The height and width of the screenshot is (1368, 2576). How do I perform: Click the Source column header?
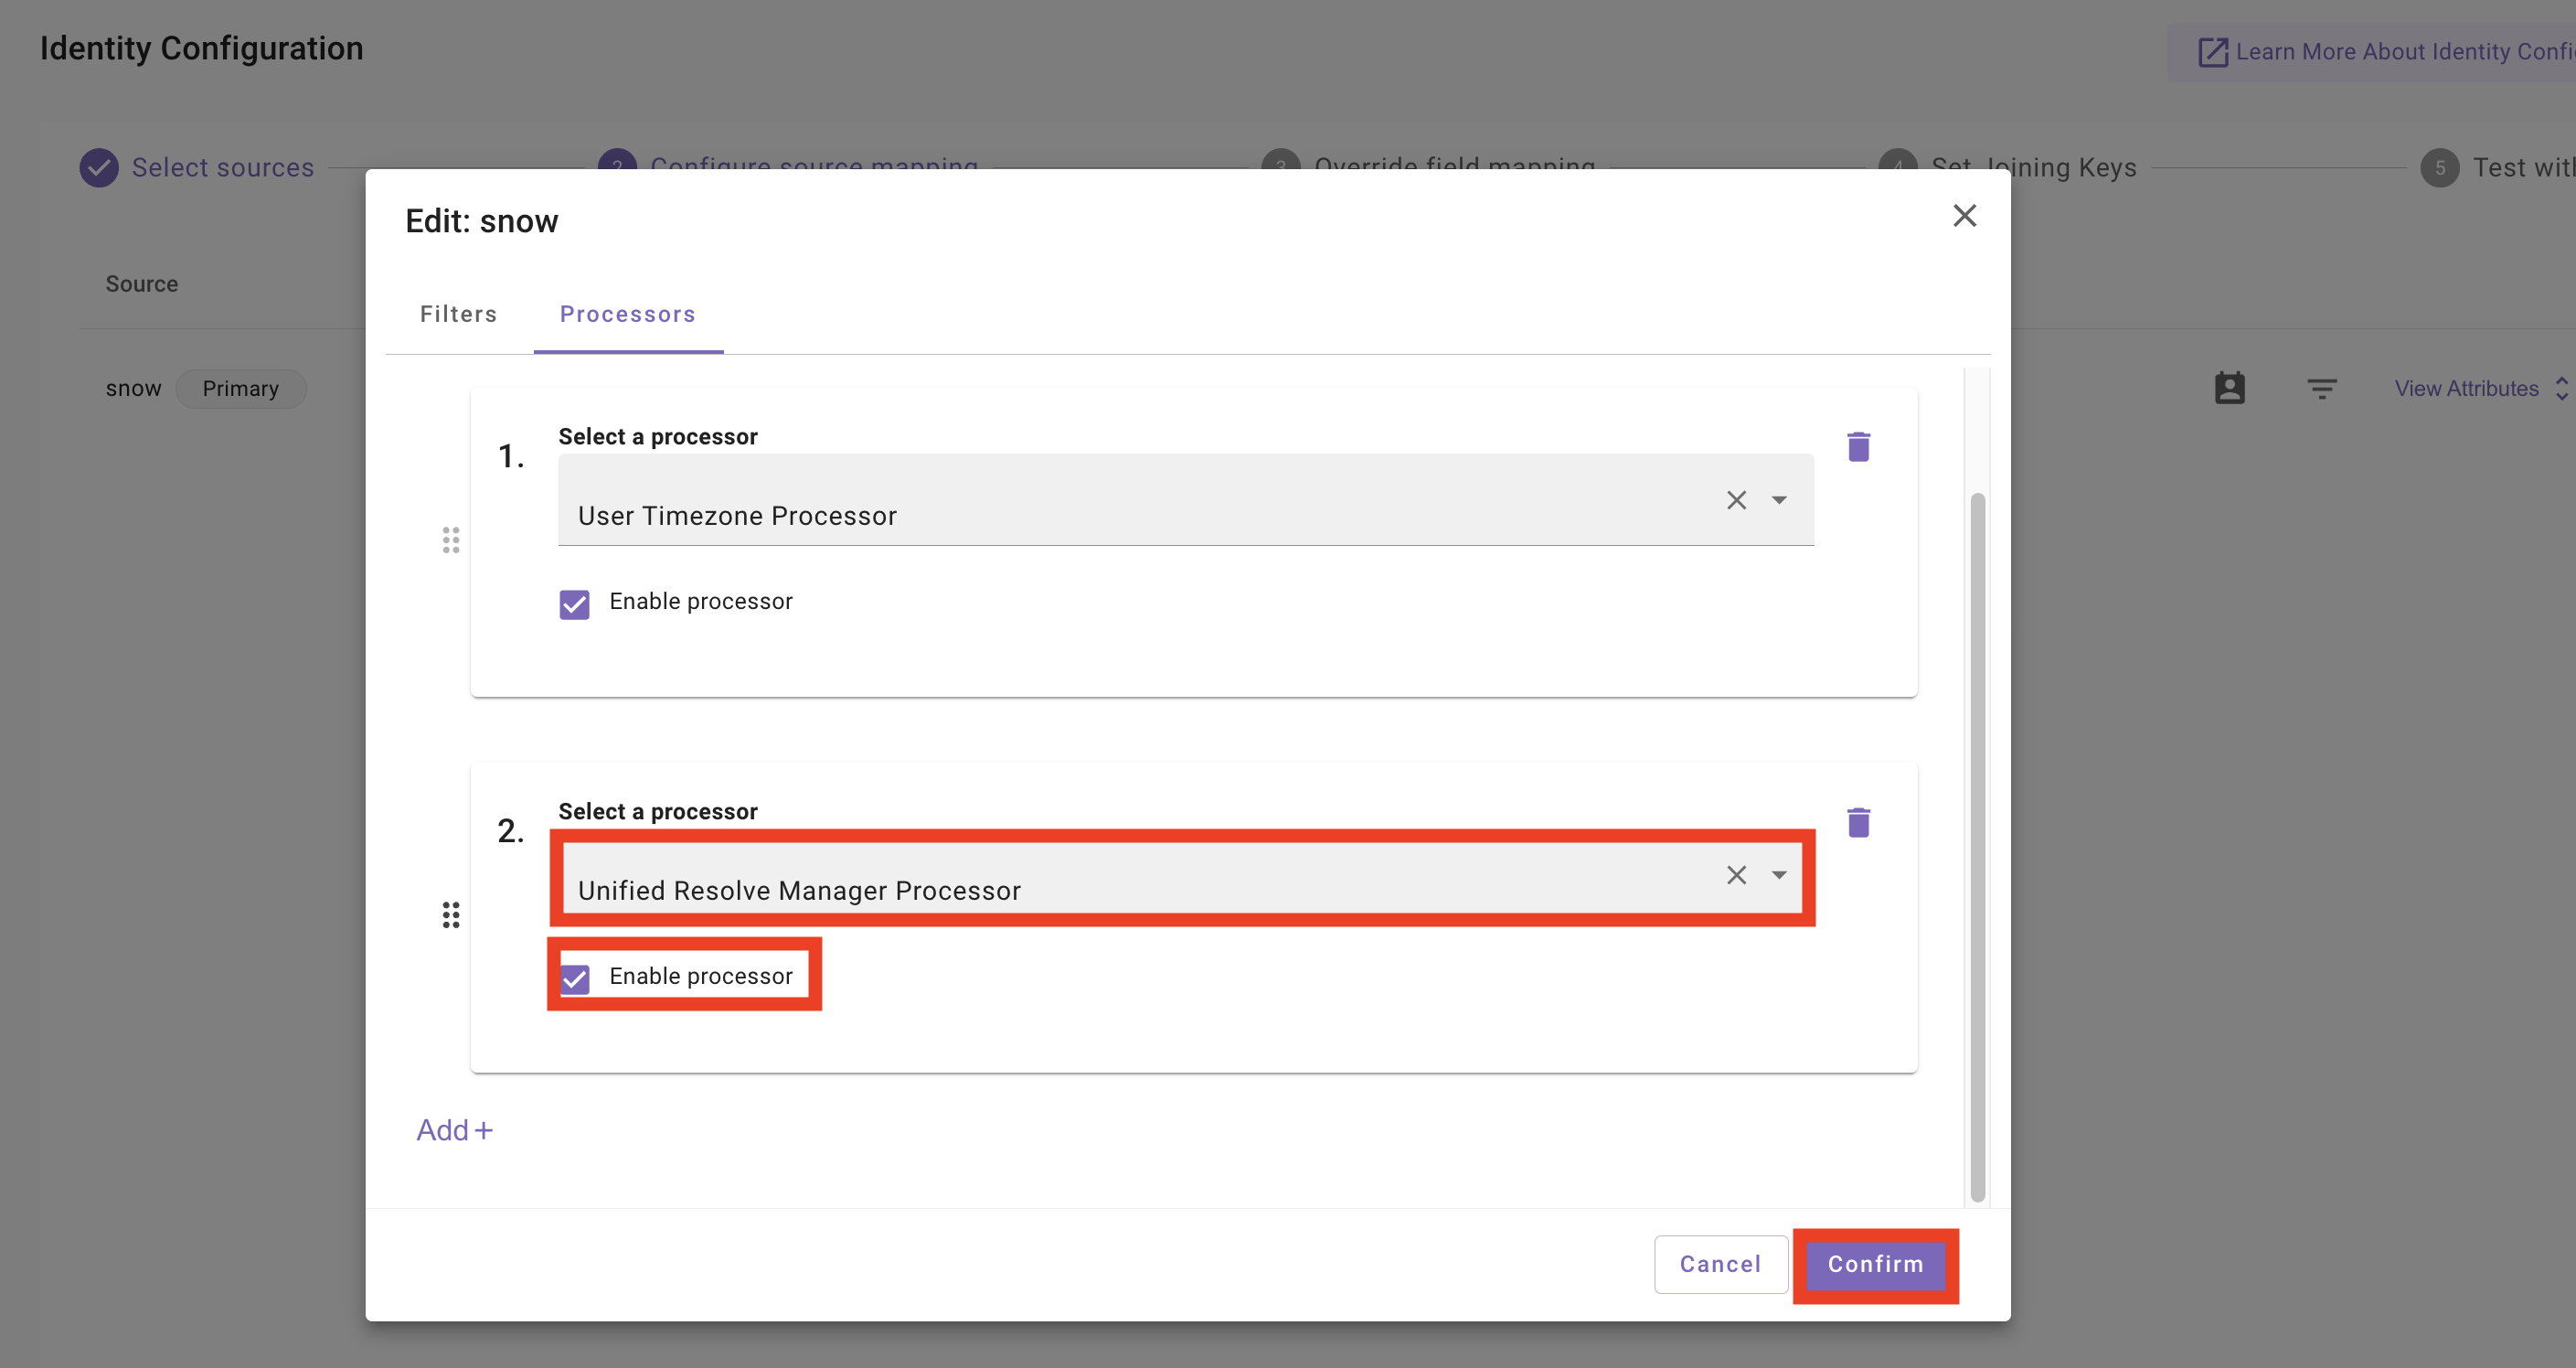[x=142, y=284]
